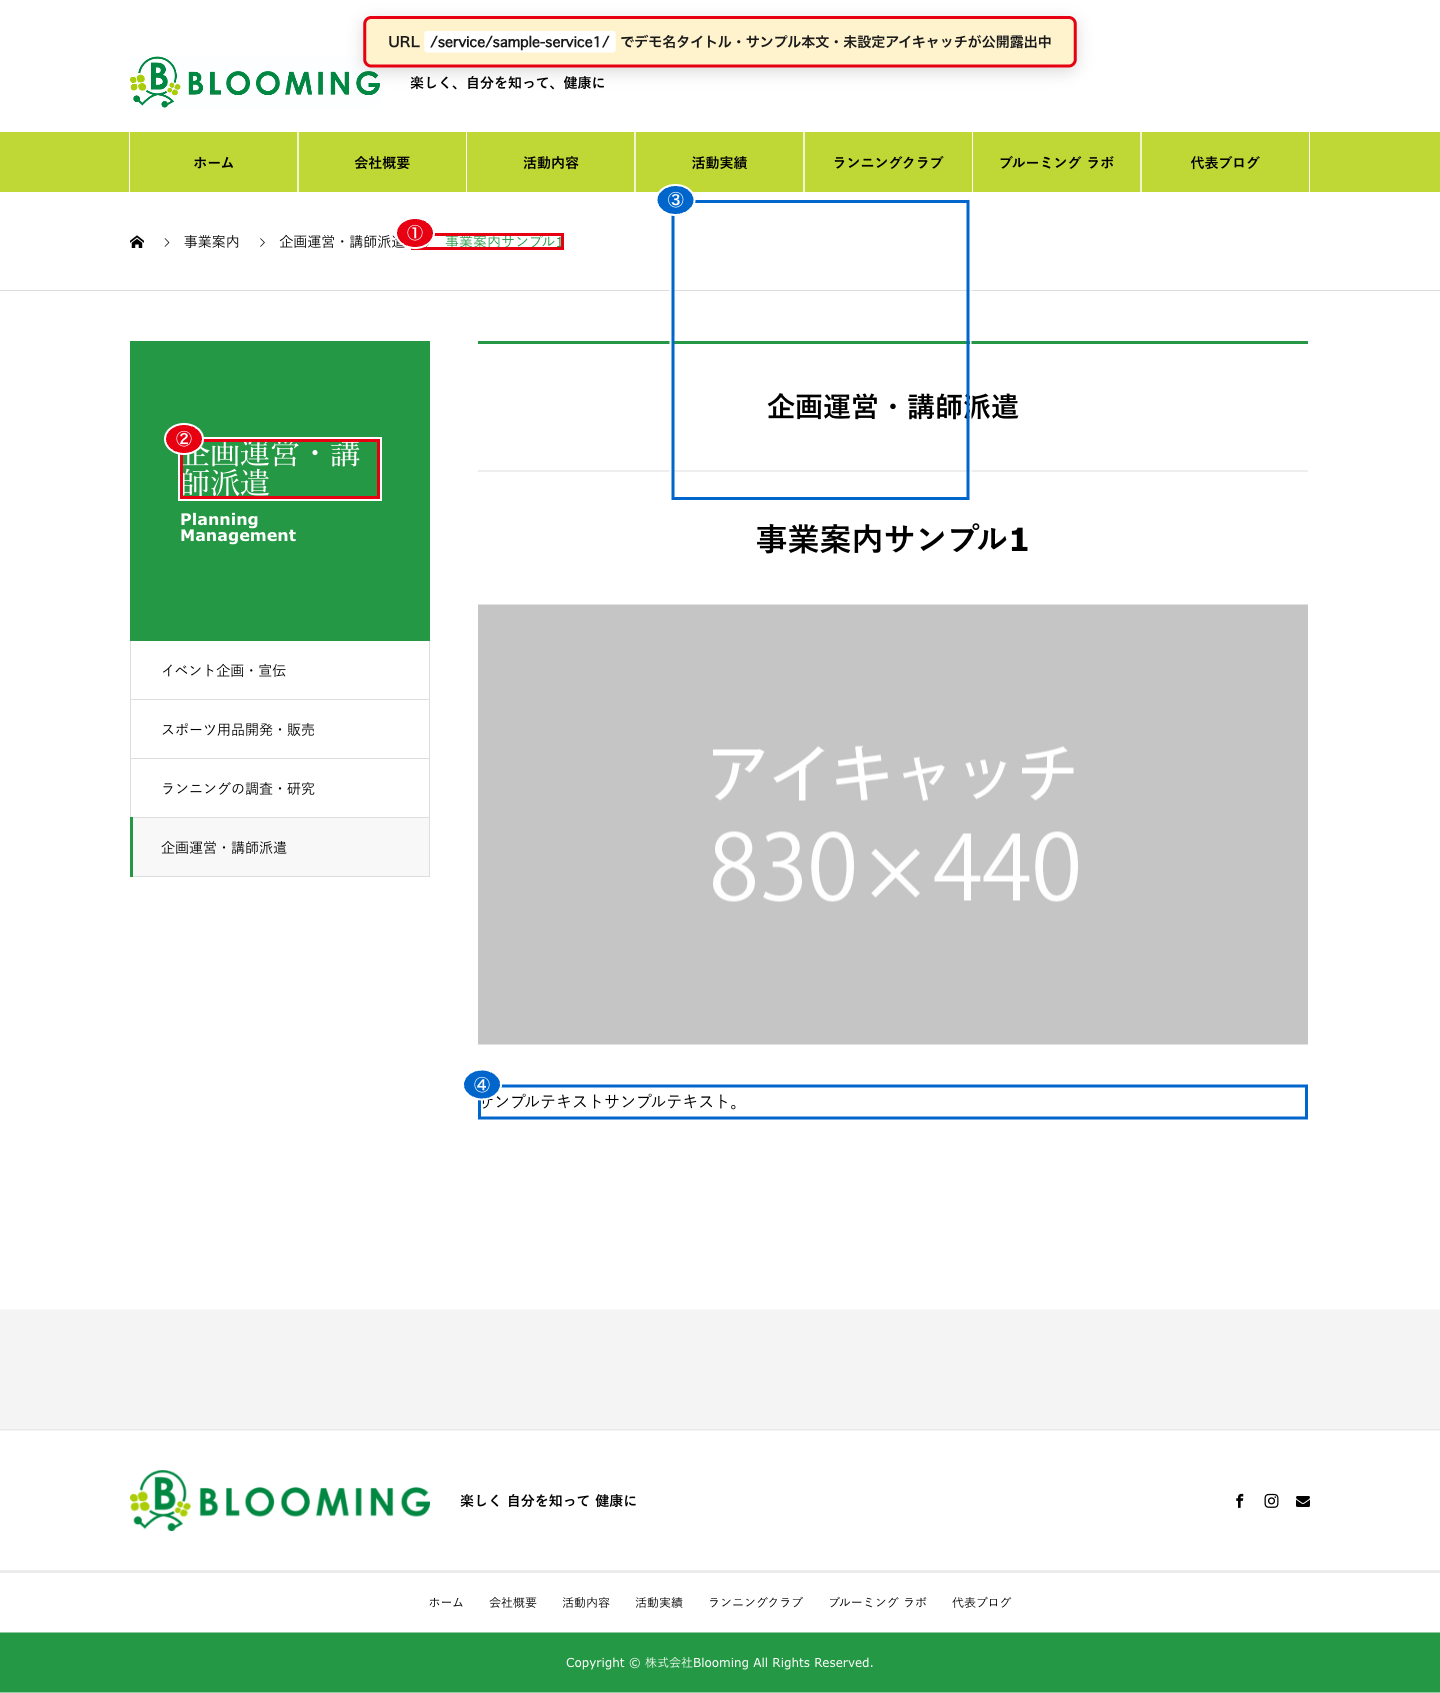The image size is (1440, 1693).
Task: Click footer ランニングクラブ link
Action: tap(756, 1602)
